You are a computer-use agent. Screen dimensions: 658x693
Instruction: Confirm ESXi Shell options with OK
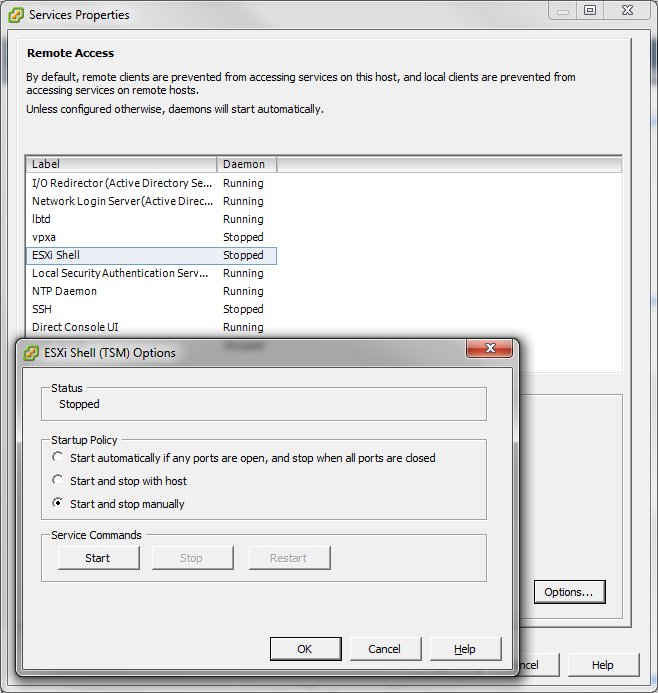305,649
